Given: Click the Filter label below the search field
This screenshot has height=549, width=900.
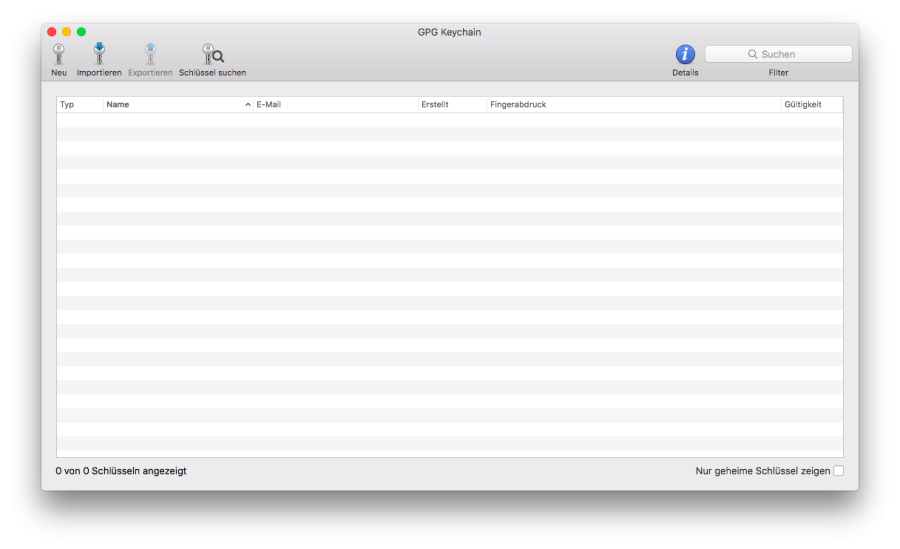Looking at the screenshot, I should [x=778, y=73].
